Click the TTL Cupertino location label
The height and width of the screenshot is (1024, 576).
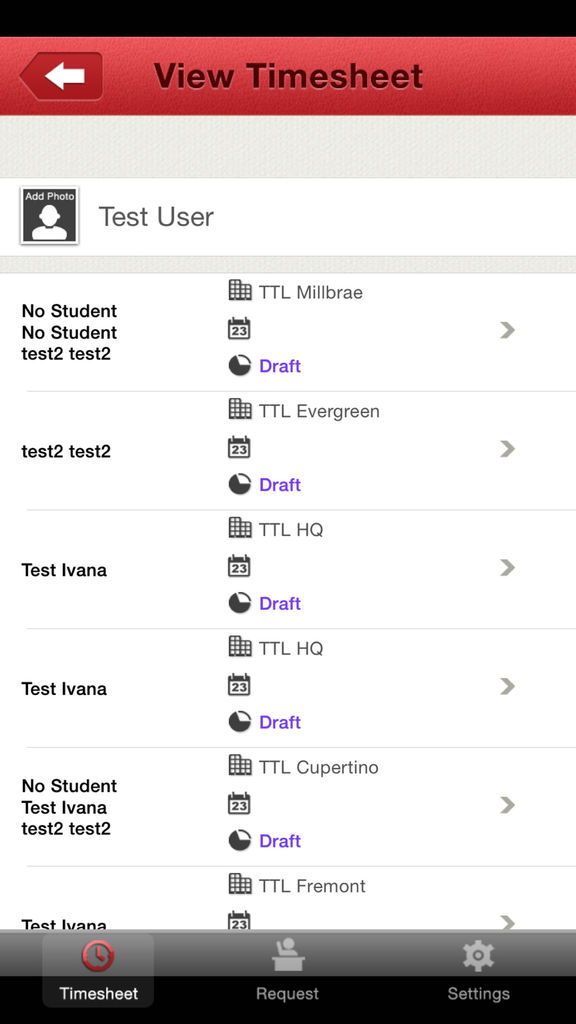[x=319, y=767]
